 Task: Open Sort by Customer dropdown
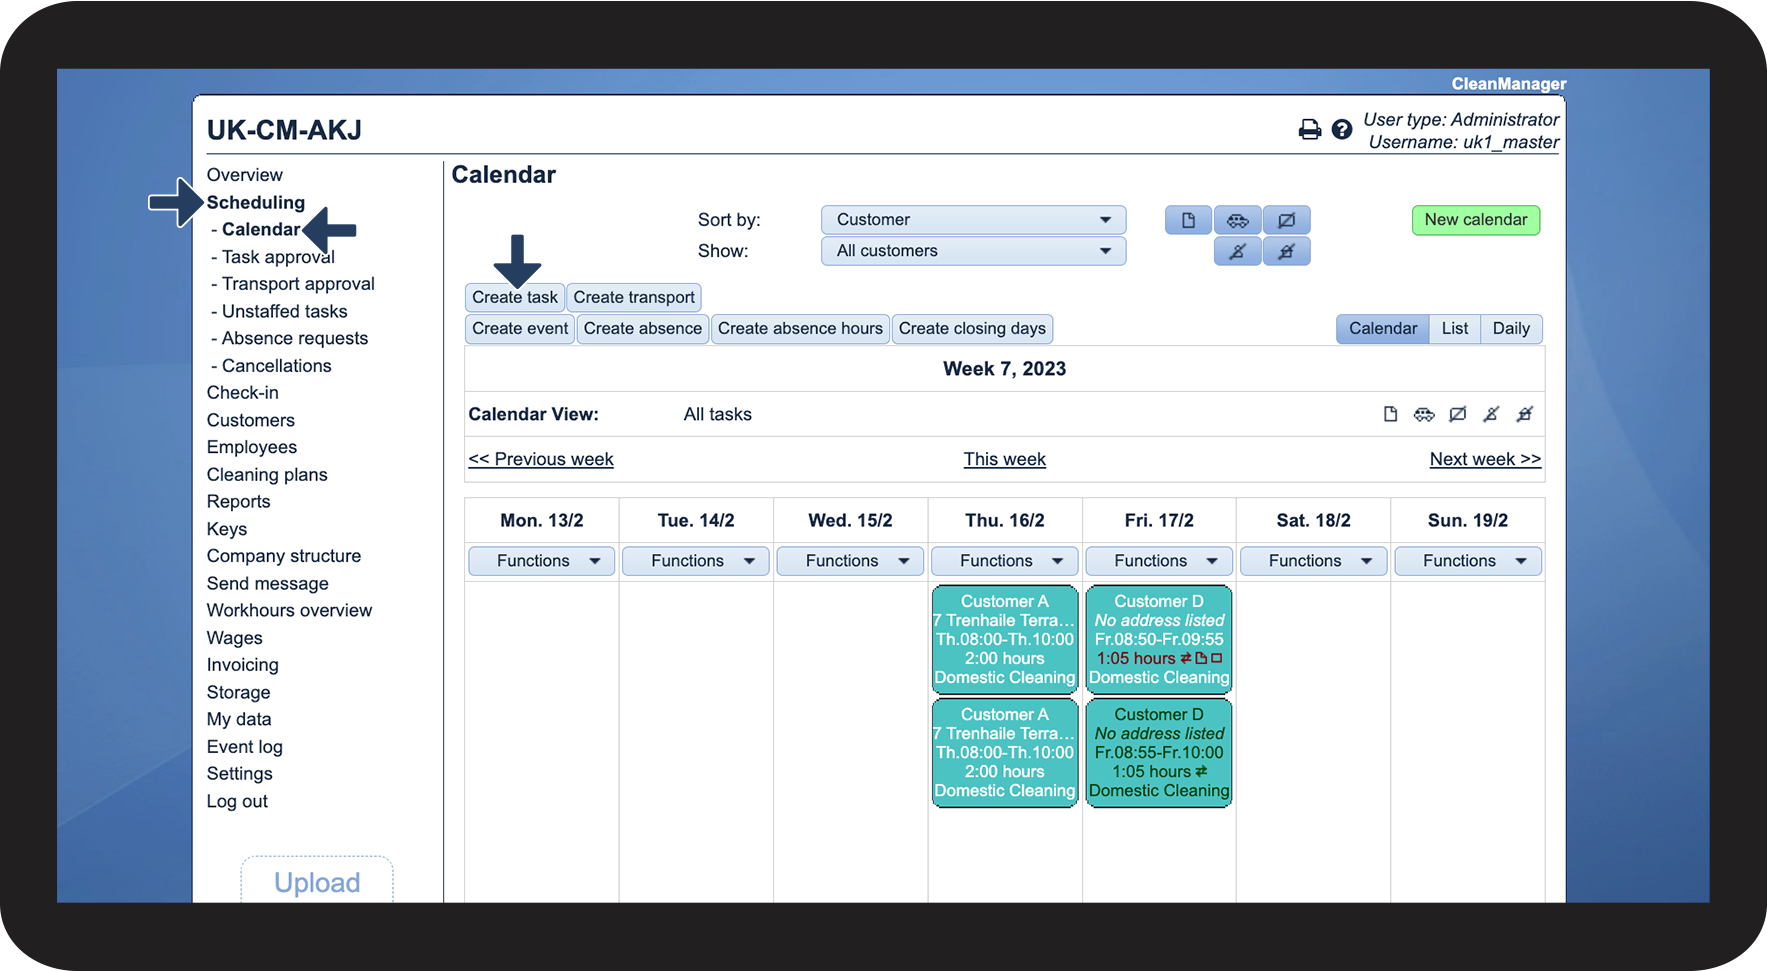973,220
